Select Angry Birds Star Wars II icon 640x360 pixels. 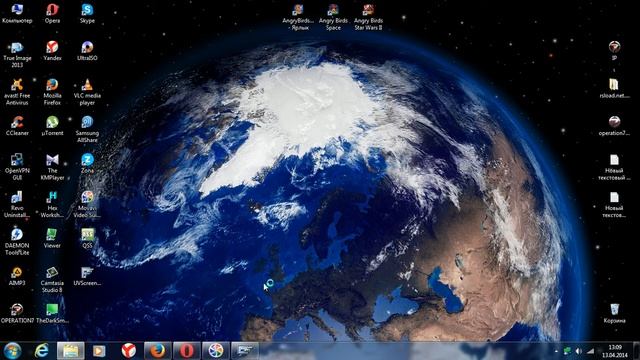[368, 16]
